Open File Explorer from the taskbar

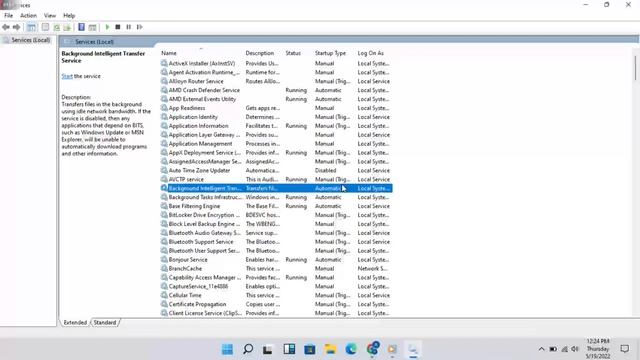coord(330,349)
